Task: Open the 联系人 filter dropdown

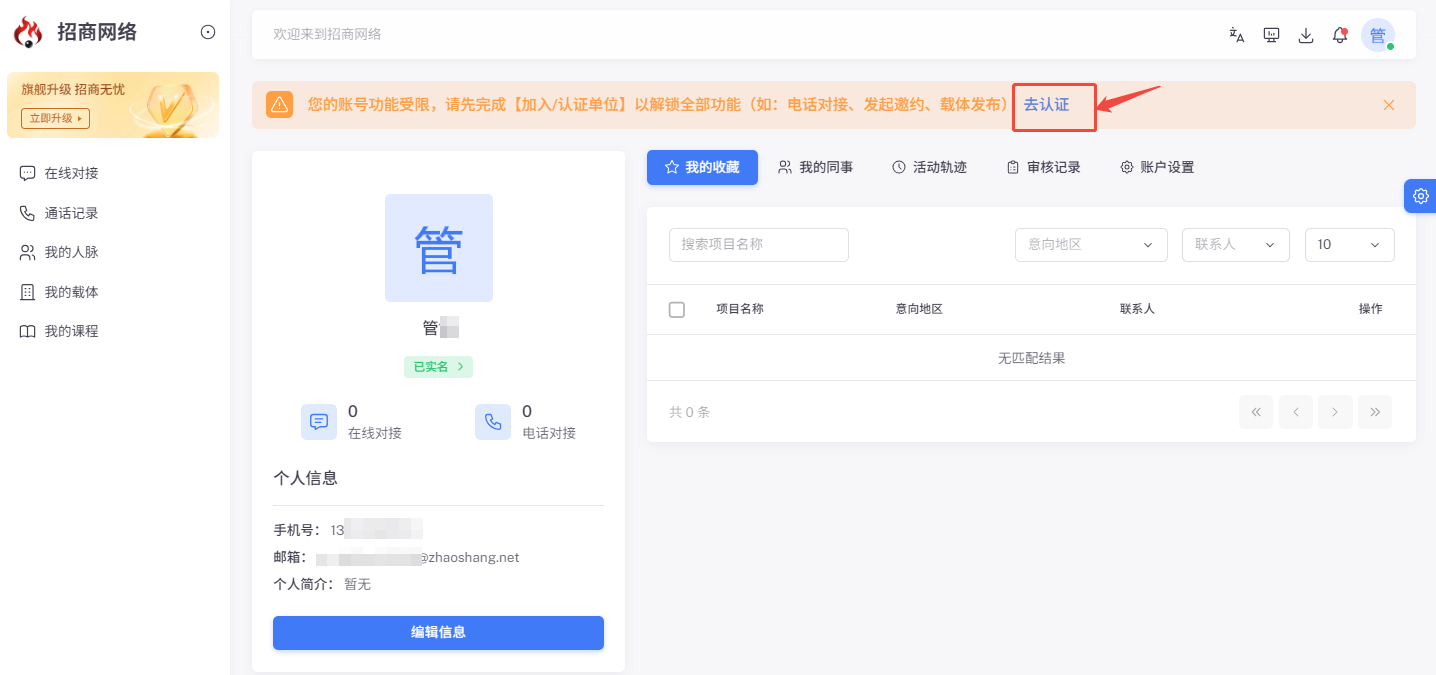Action: pos(1235,245)
